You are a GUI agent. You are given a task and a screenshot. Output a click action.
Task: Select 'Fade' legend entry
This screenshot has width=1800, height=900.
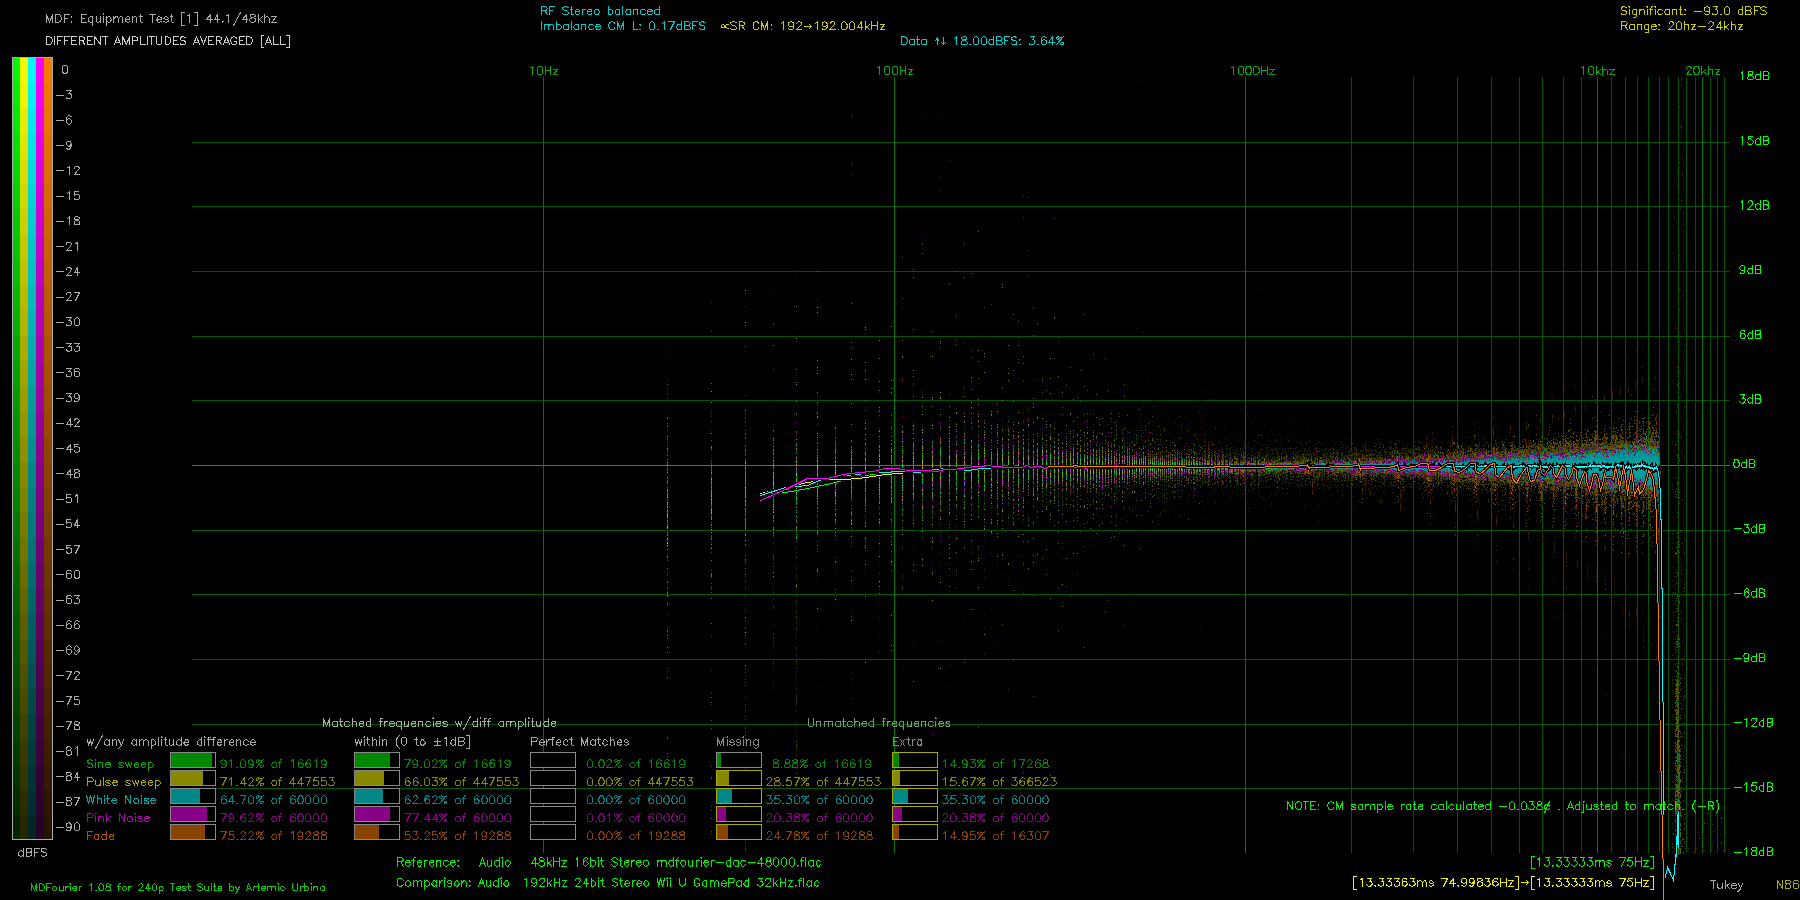pos(100,836)
